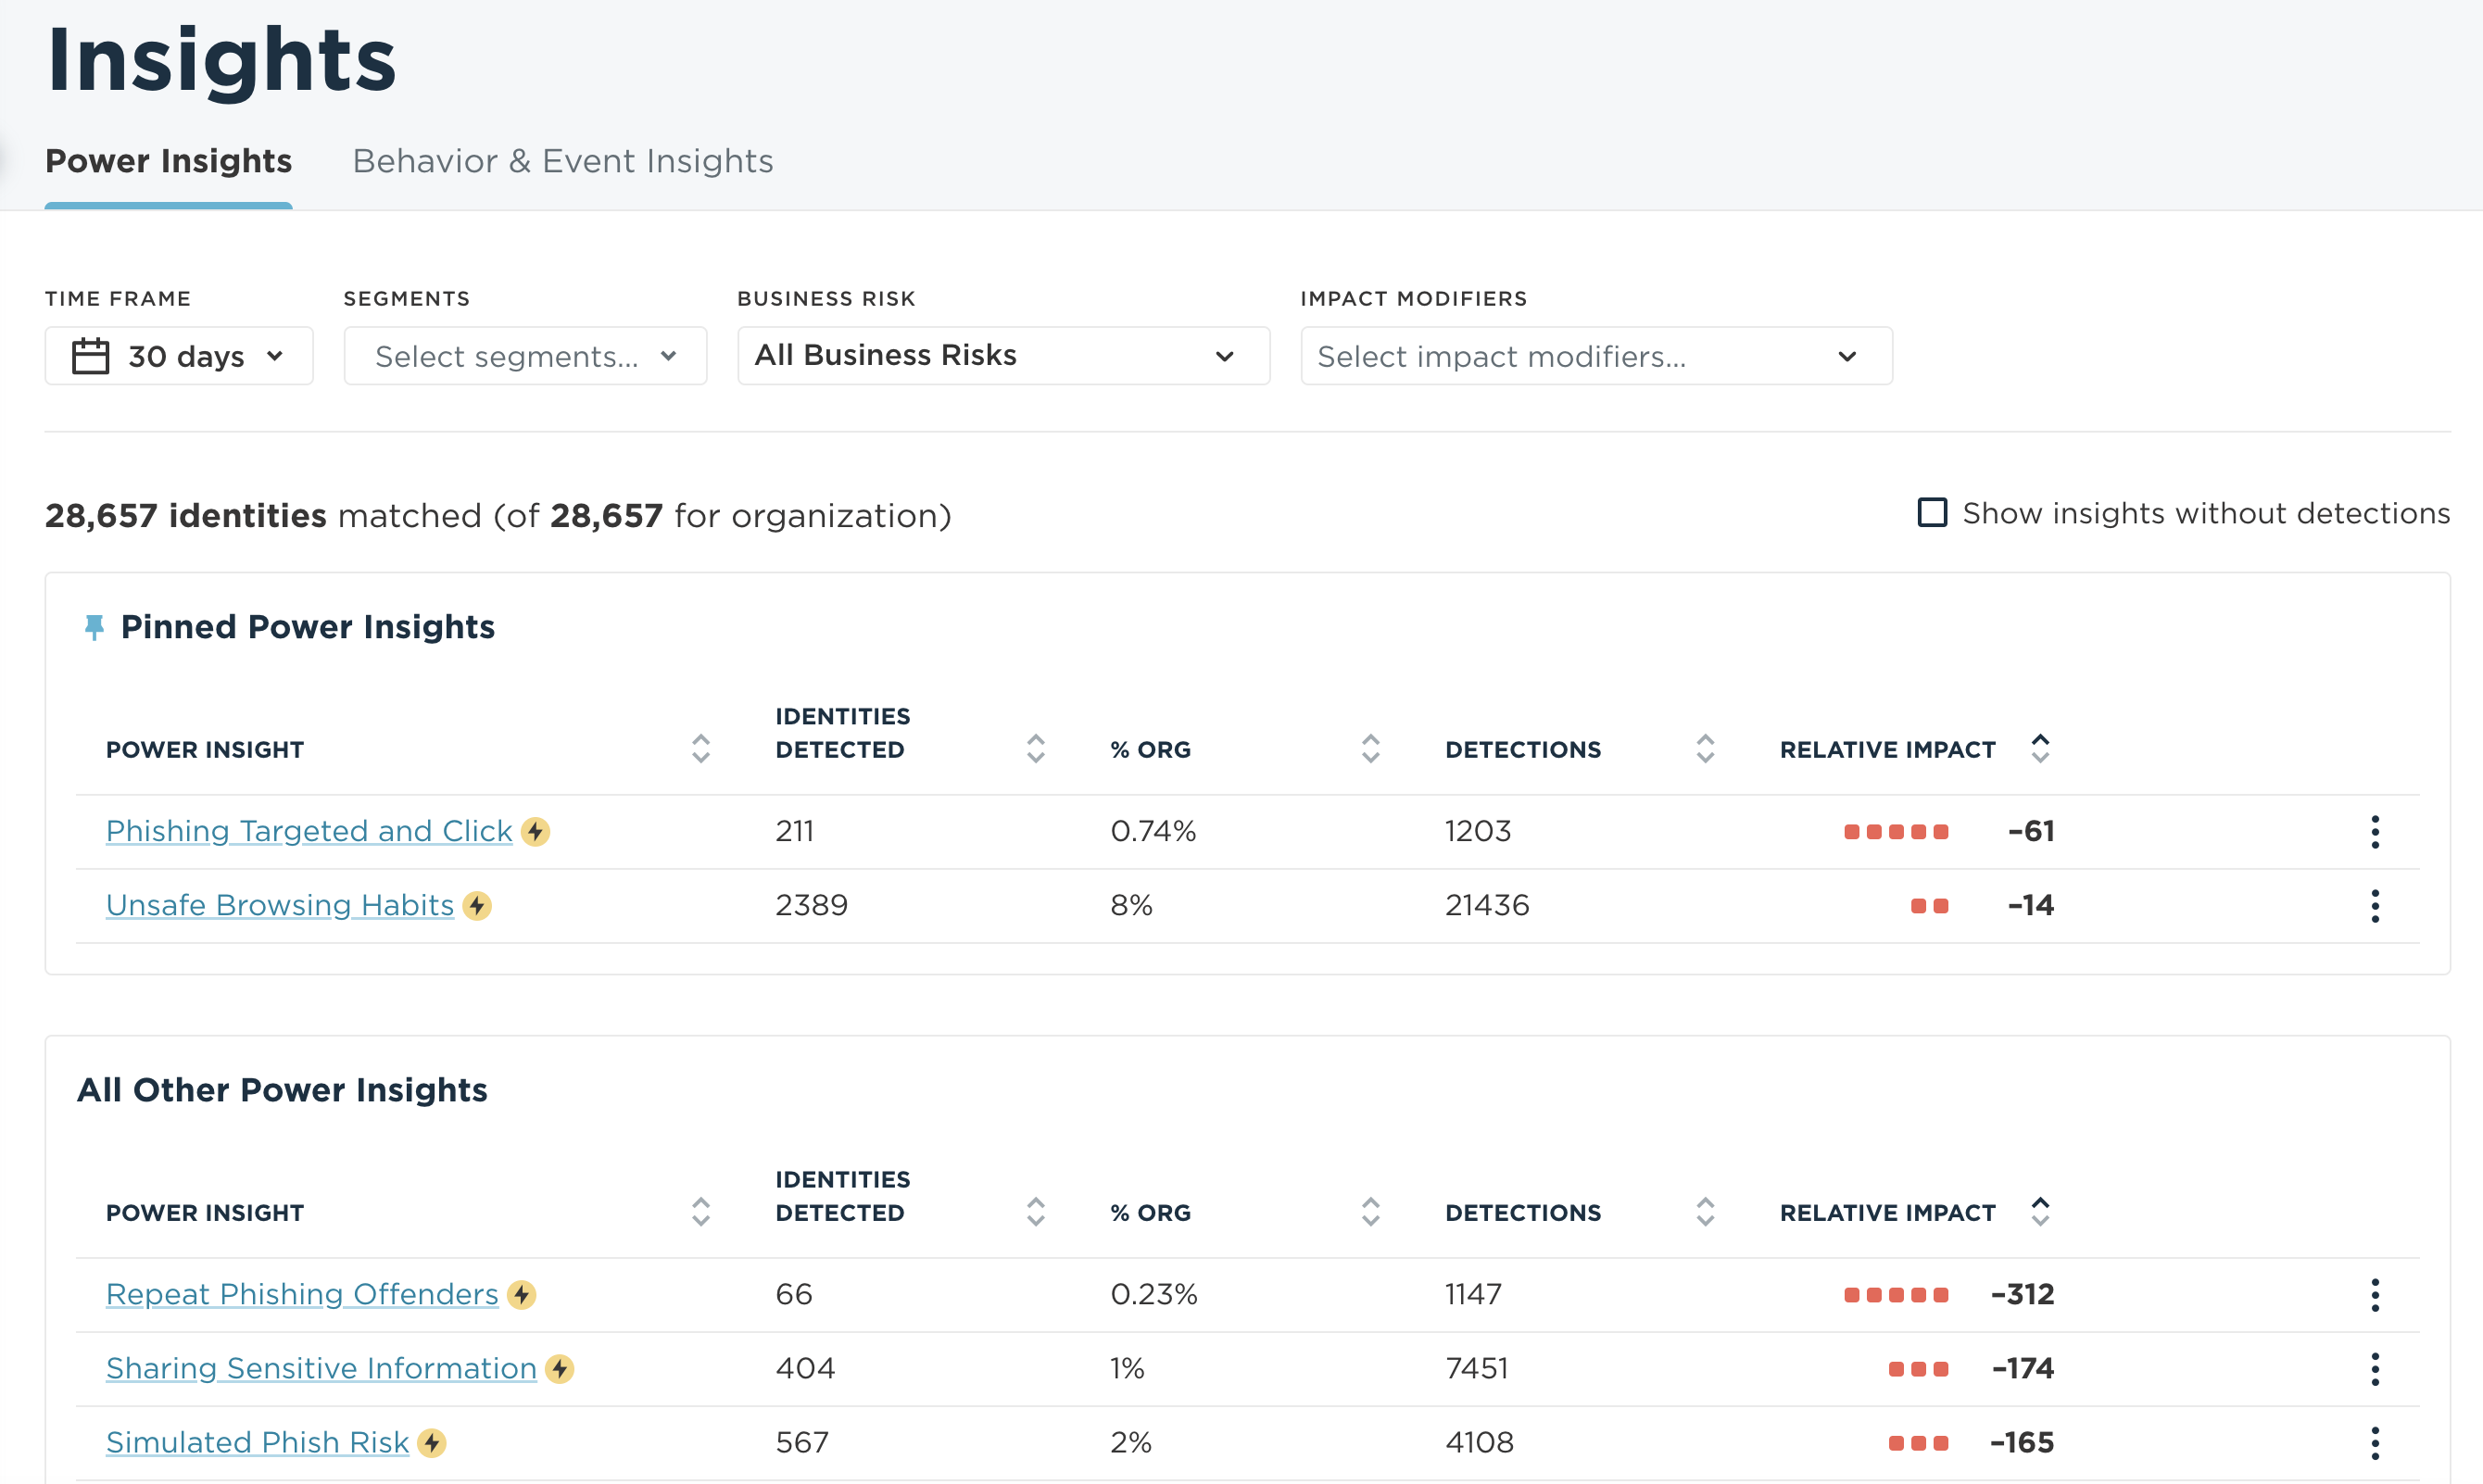
Task: Click the lightning icon next to Simulated Phish Risk
Action: tap(432, 1443)
